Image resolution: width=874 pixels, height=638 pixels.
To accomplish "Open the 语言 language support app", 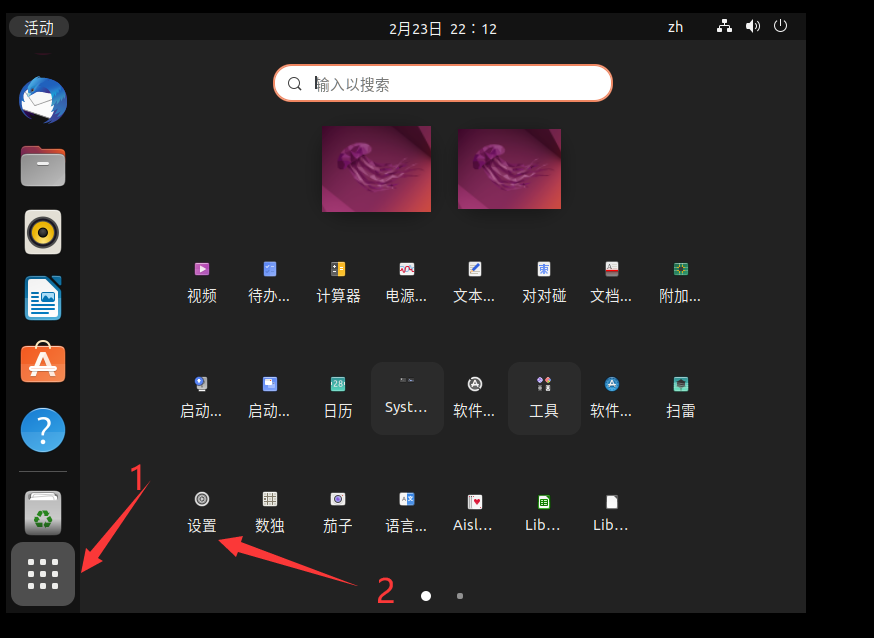I will (x=406, y=513).
